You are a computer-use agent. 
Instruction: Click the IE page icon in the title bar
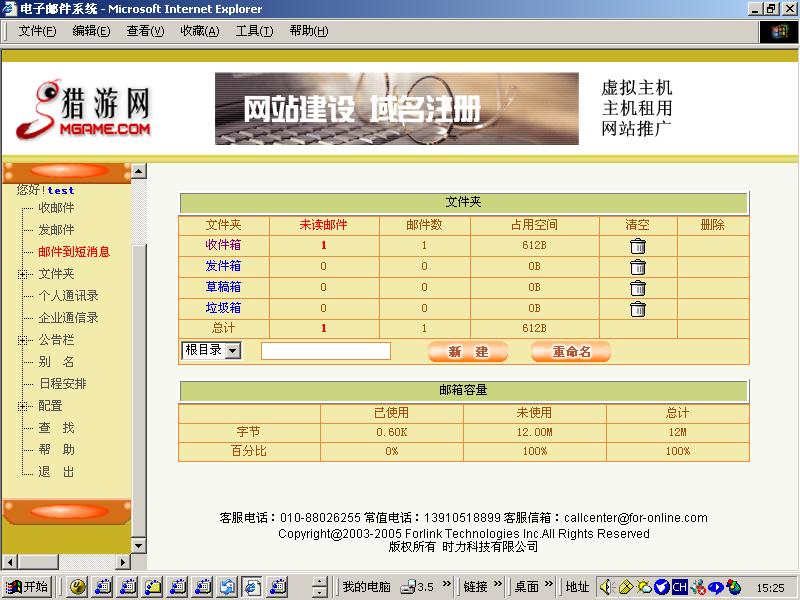9,9
